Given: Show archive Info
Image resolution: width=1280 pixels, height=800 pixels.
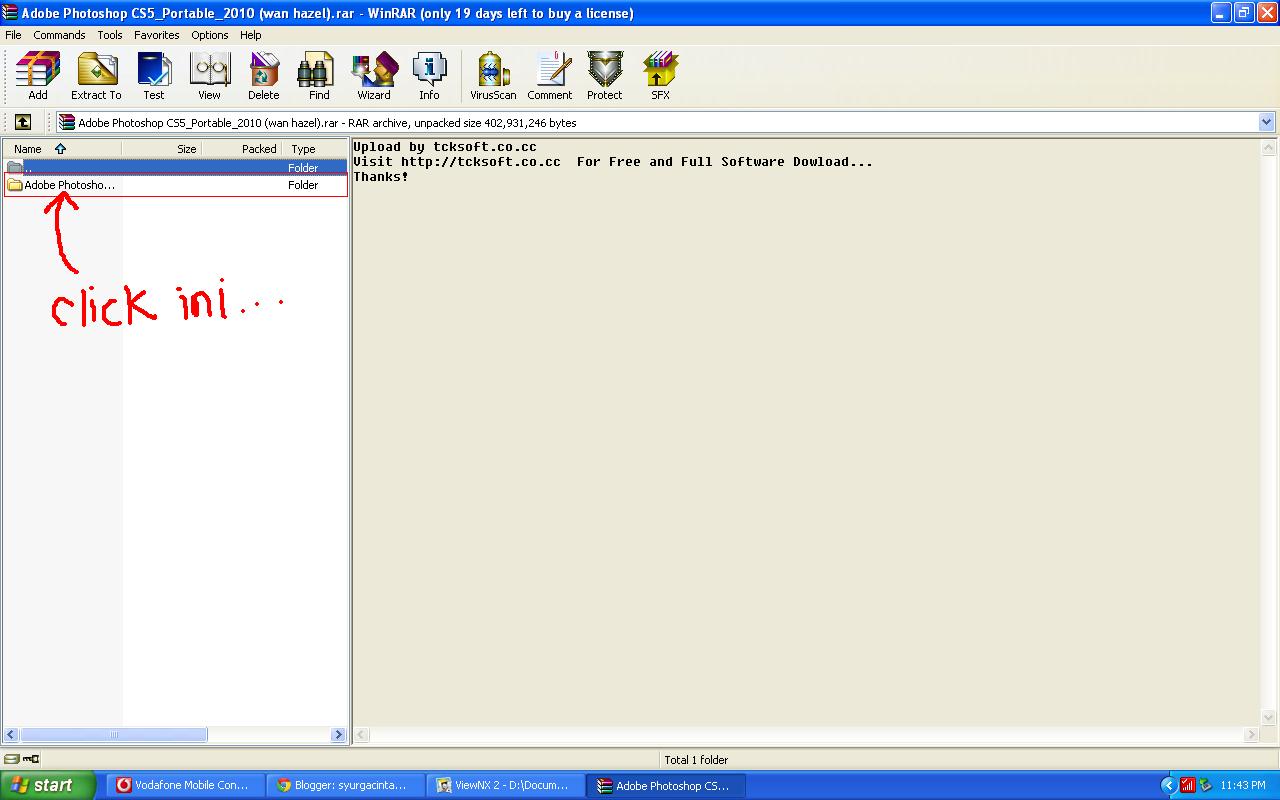Looking at the screenshot, I should coord(429,76).
